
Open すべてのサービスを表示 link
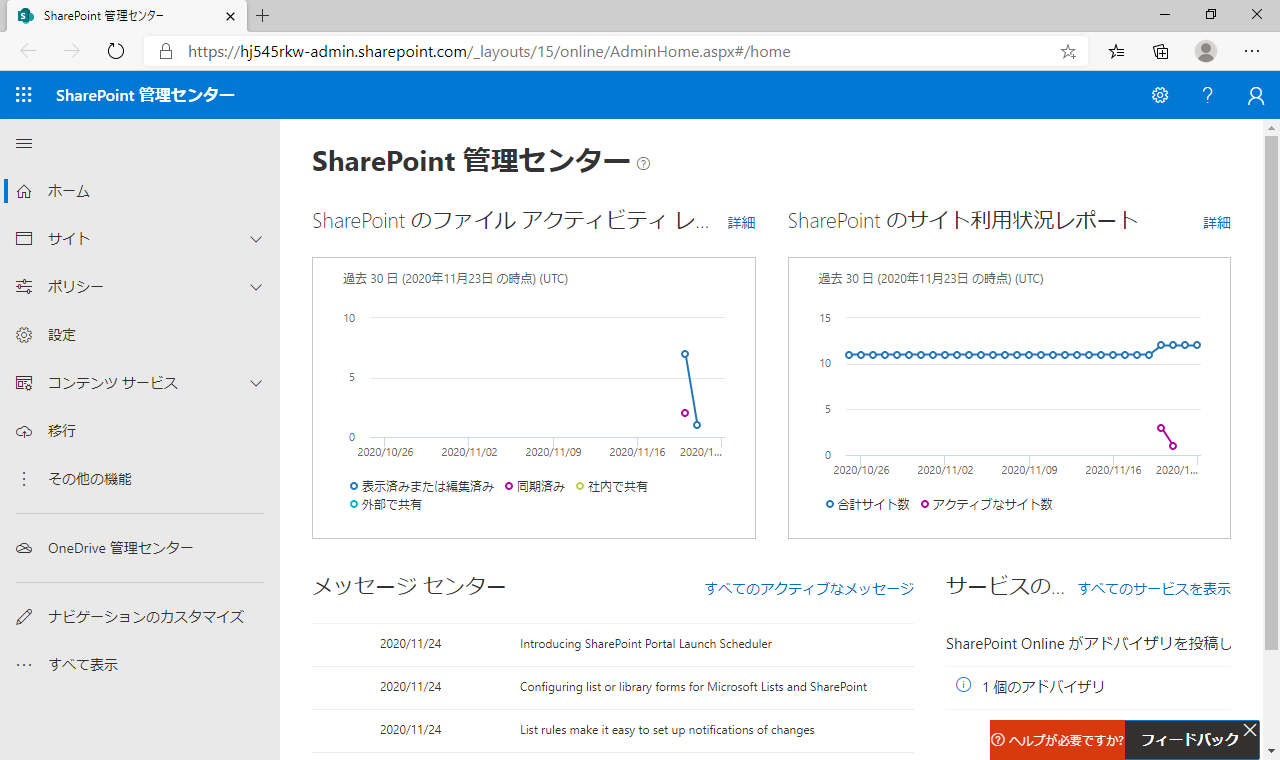1154,589
